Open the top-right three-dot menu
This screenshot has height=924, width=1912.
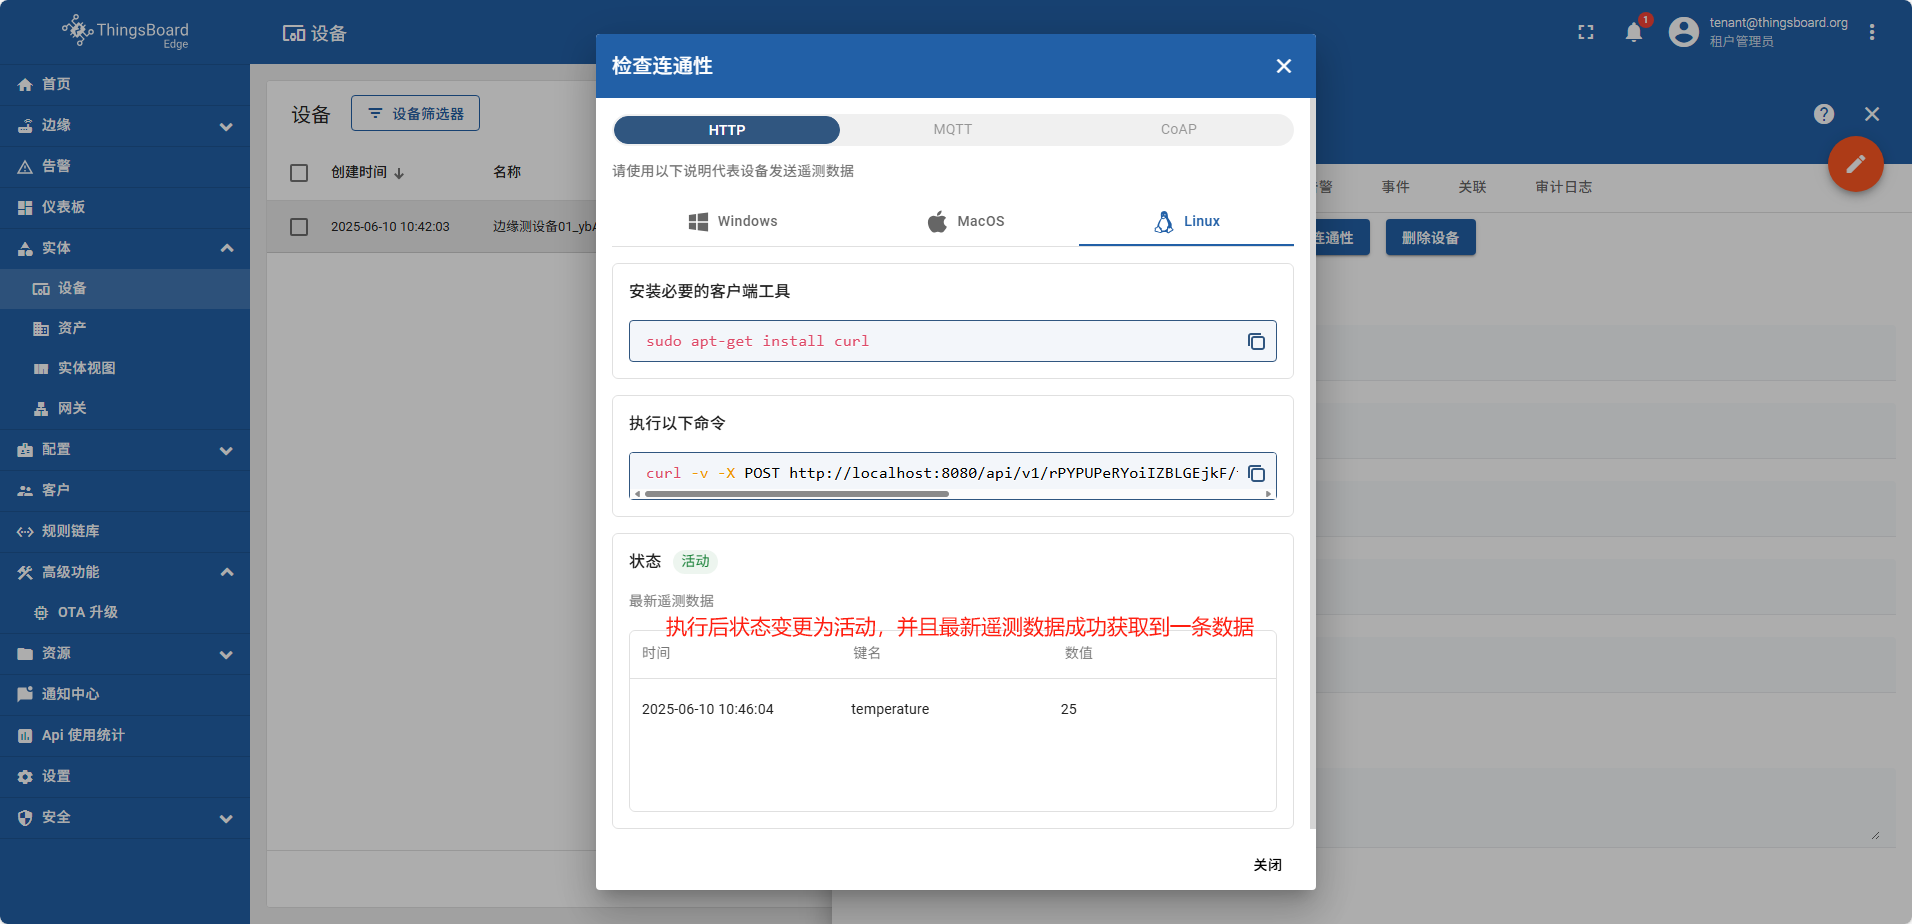coord(1871,33)
